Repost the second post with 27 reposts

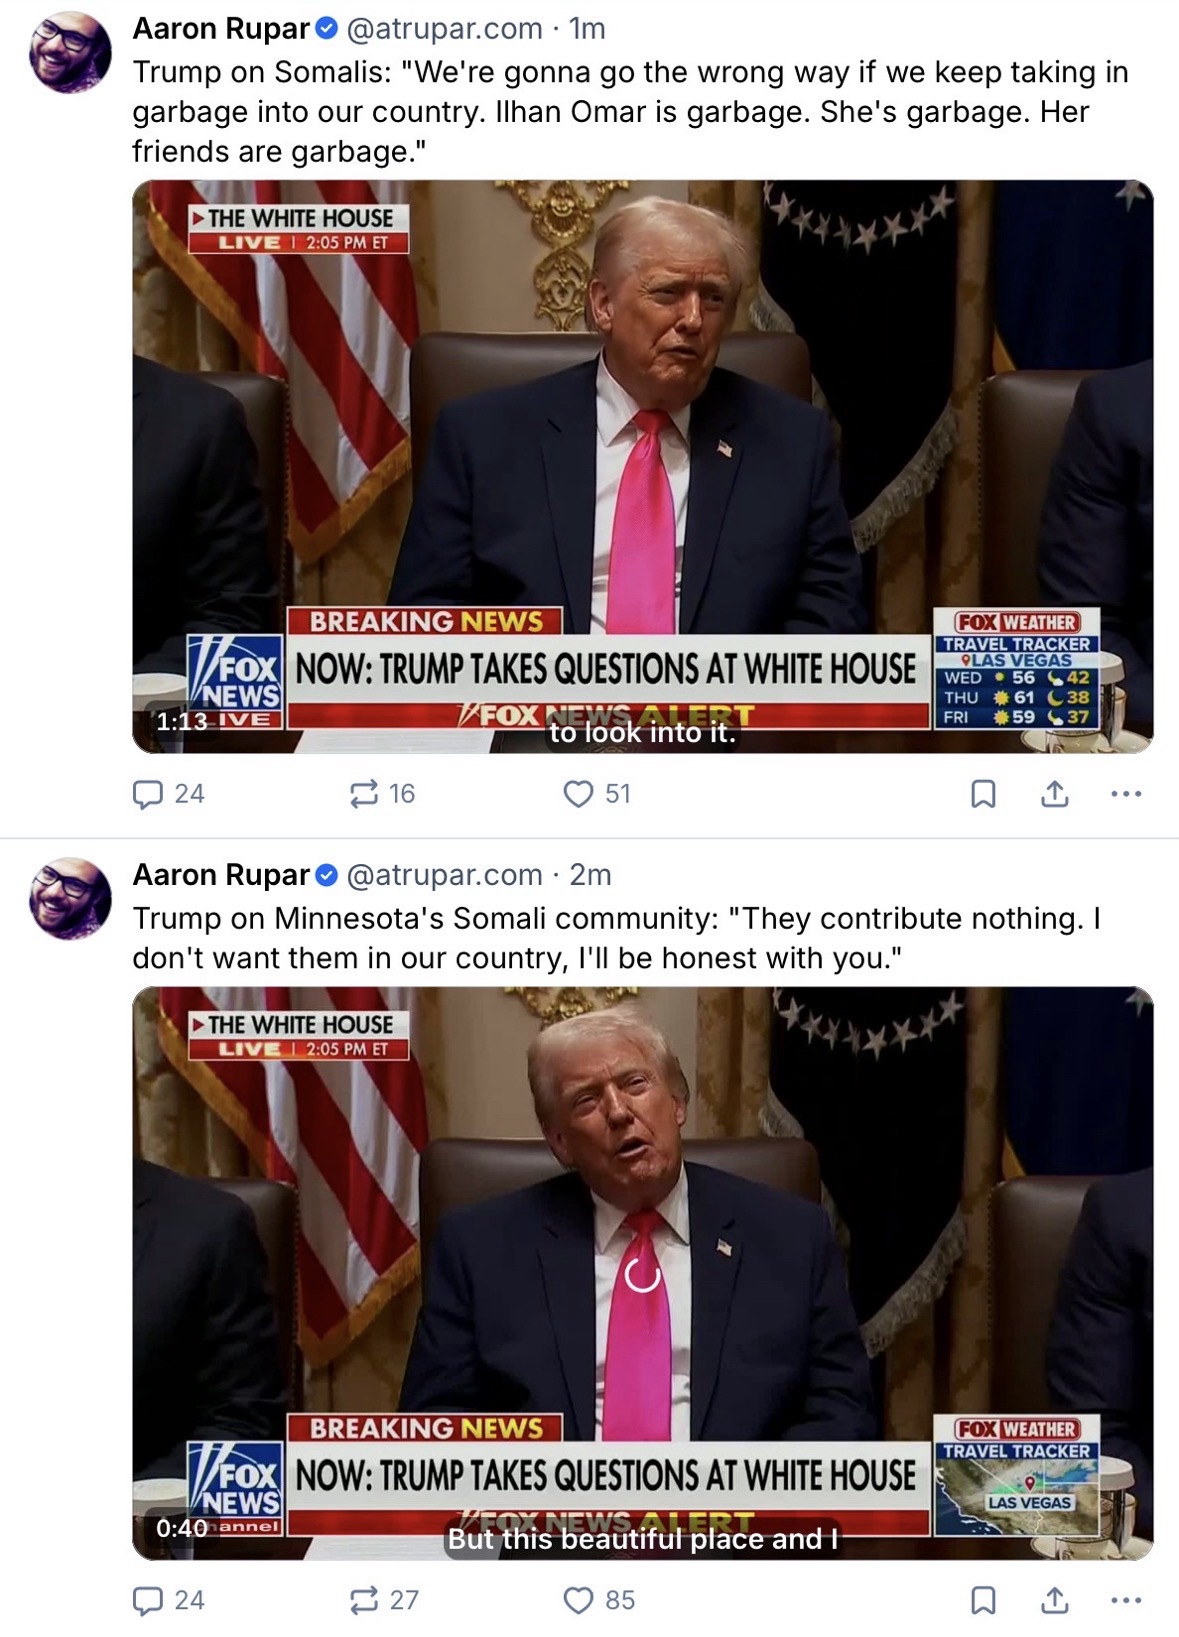(383, 1600)
